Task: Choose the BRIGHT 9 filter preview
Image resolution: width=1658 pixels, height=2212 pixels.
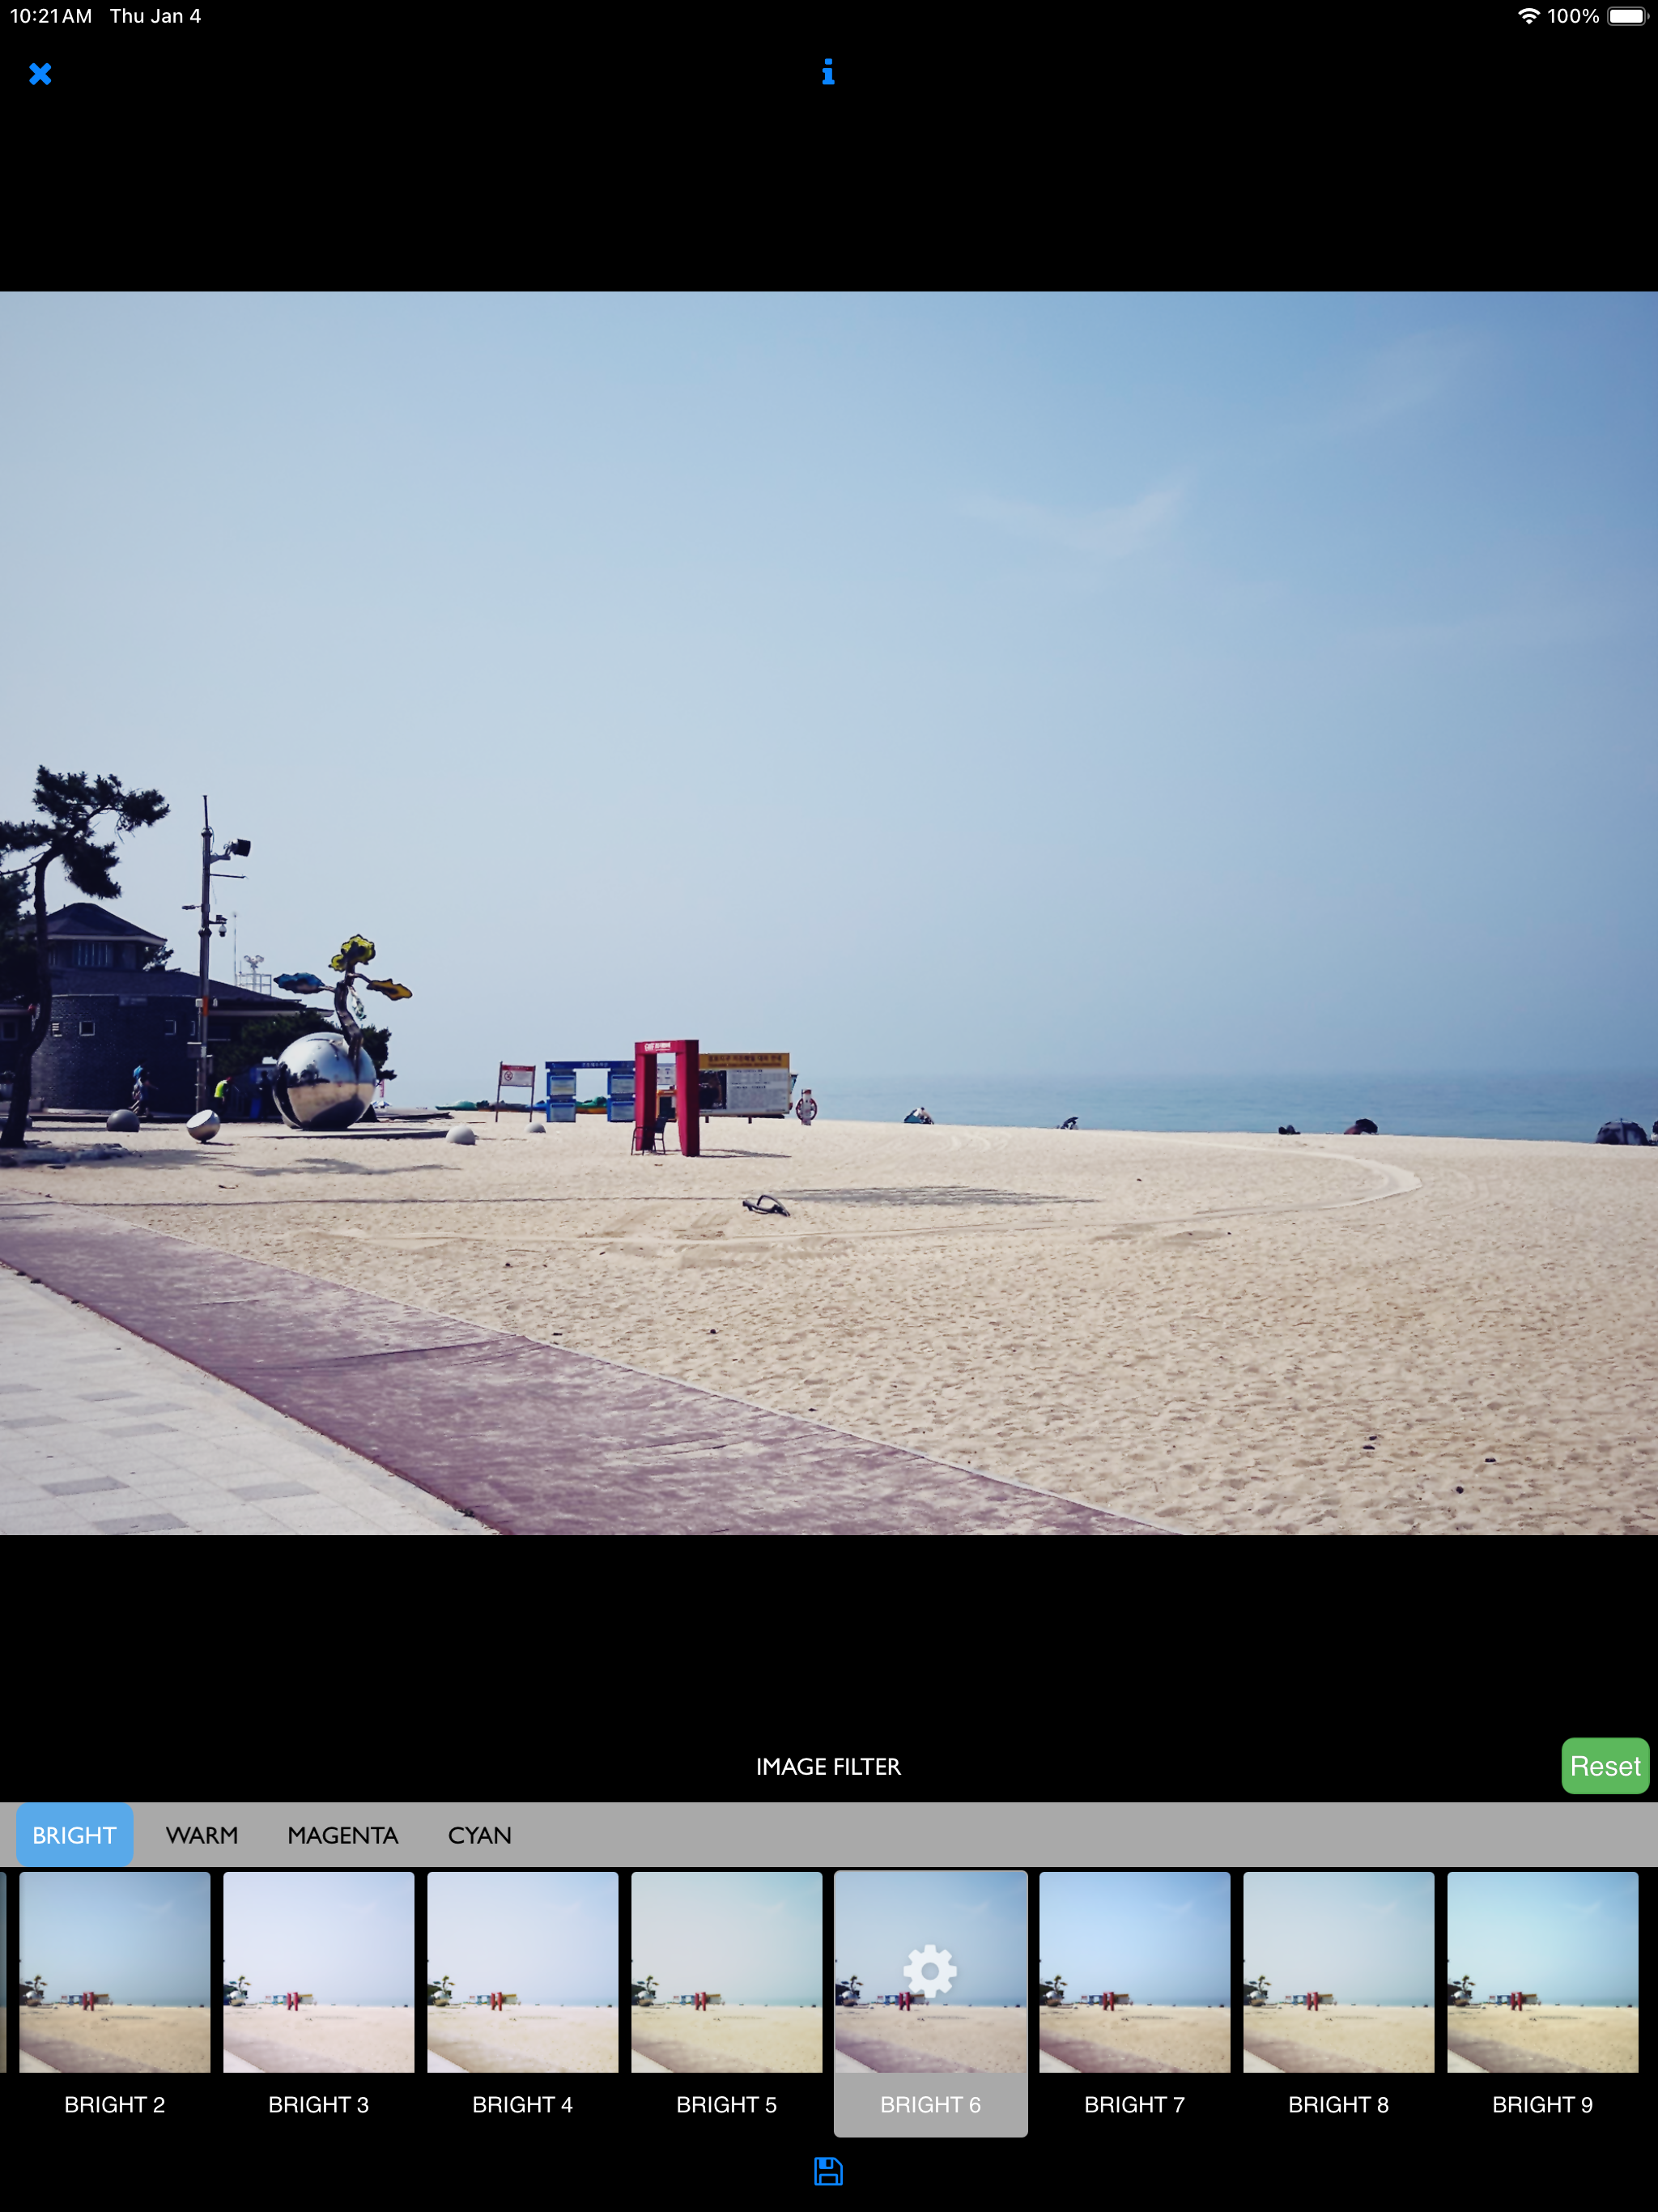Action: click(1543, 1972)
